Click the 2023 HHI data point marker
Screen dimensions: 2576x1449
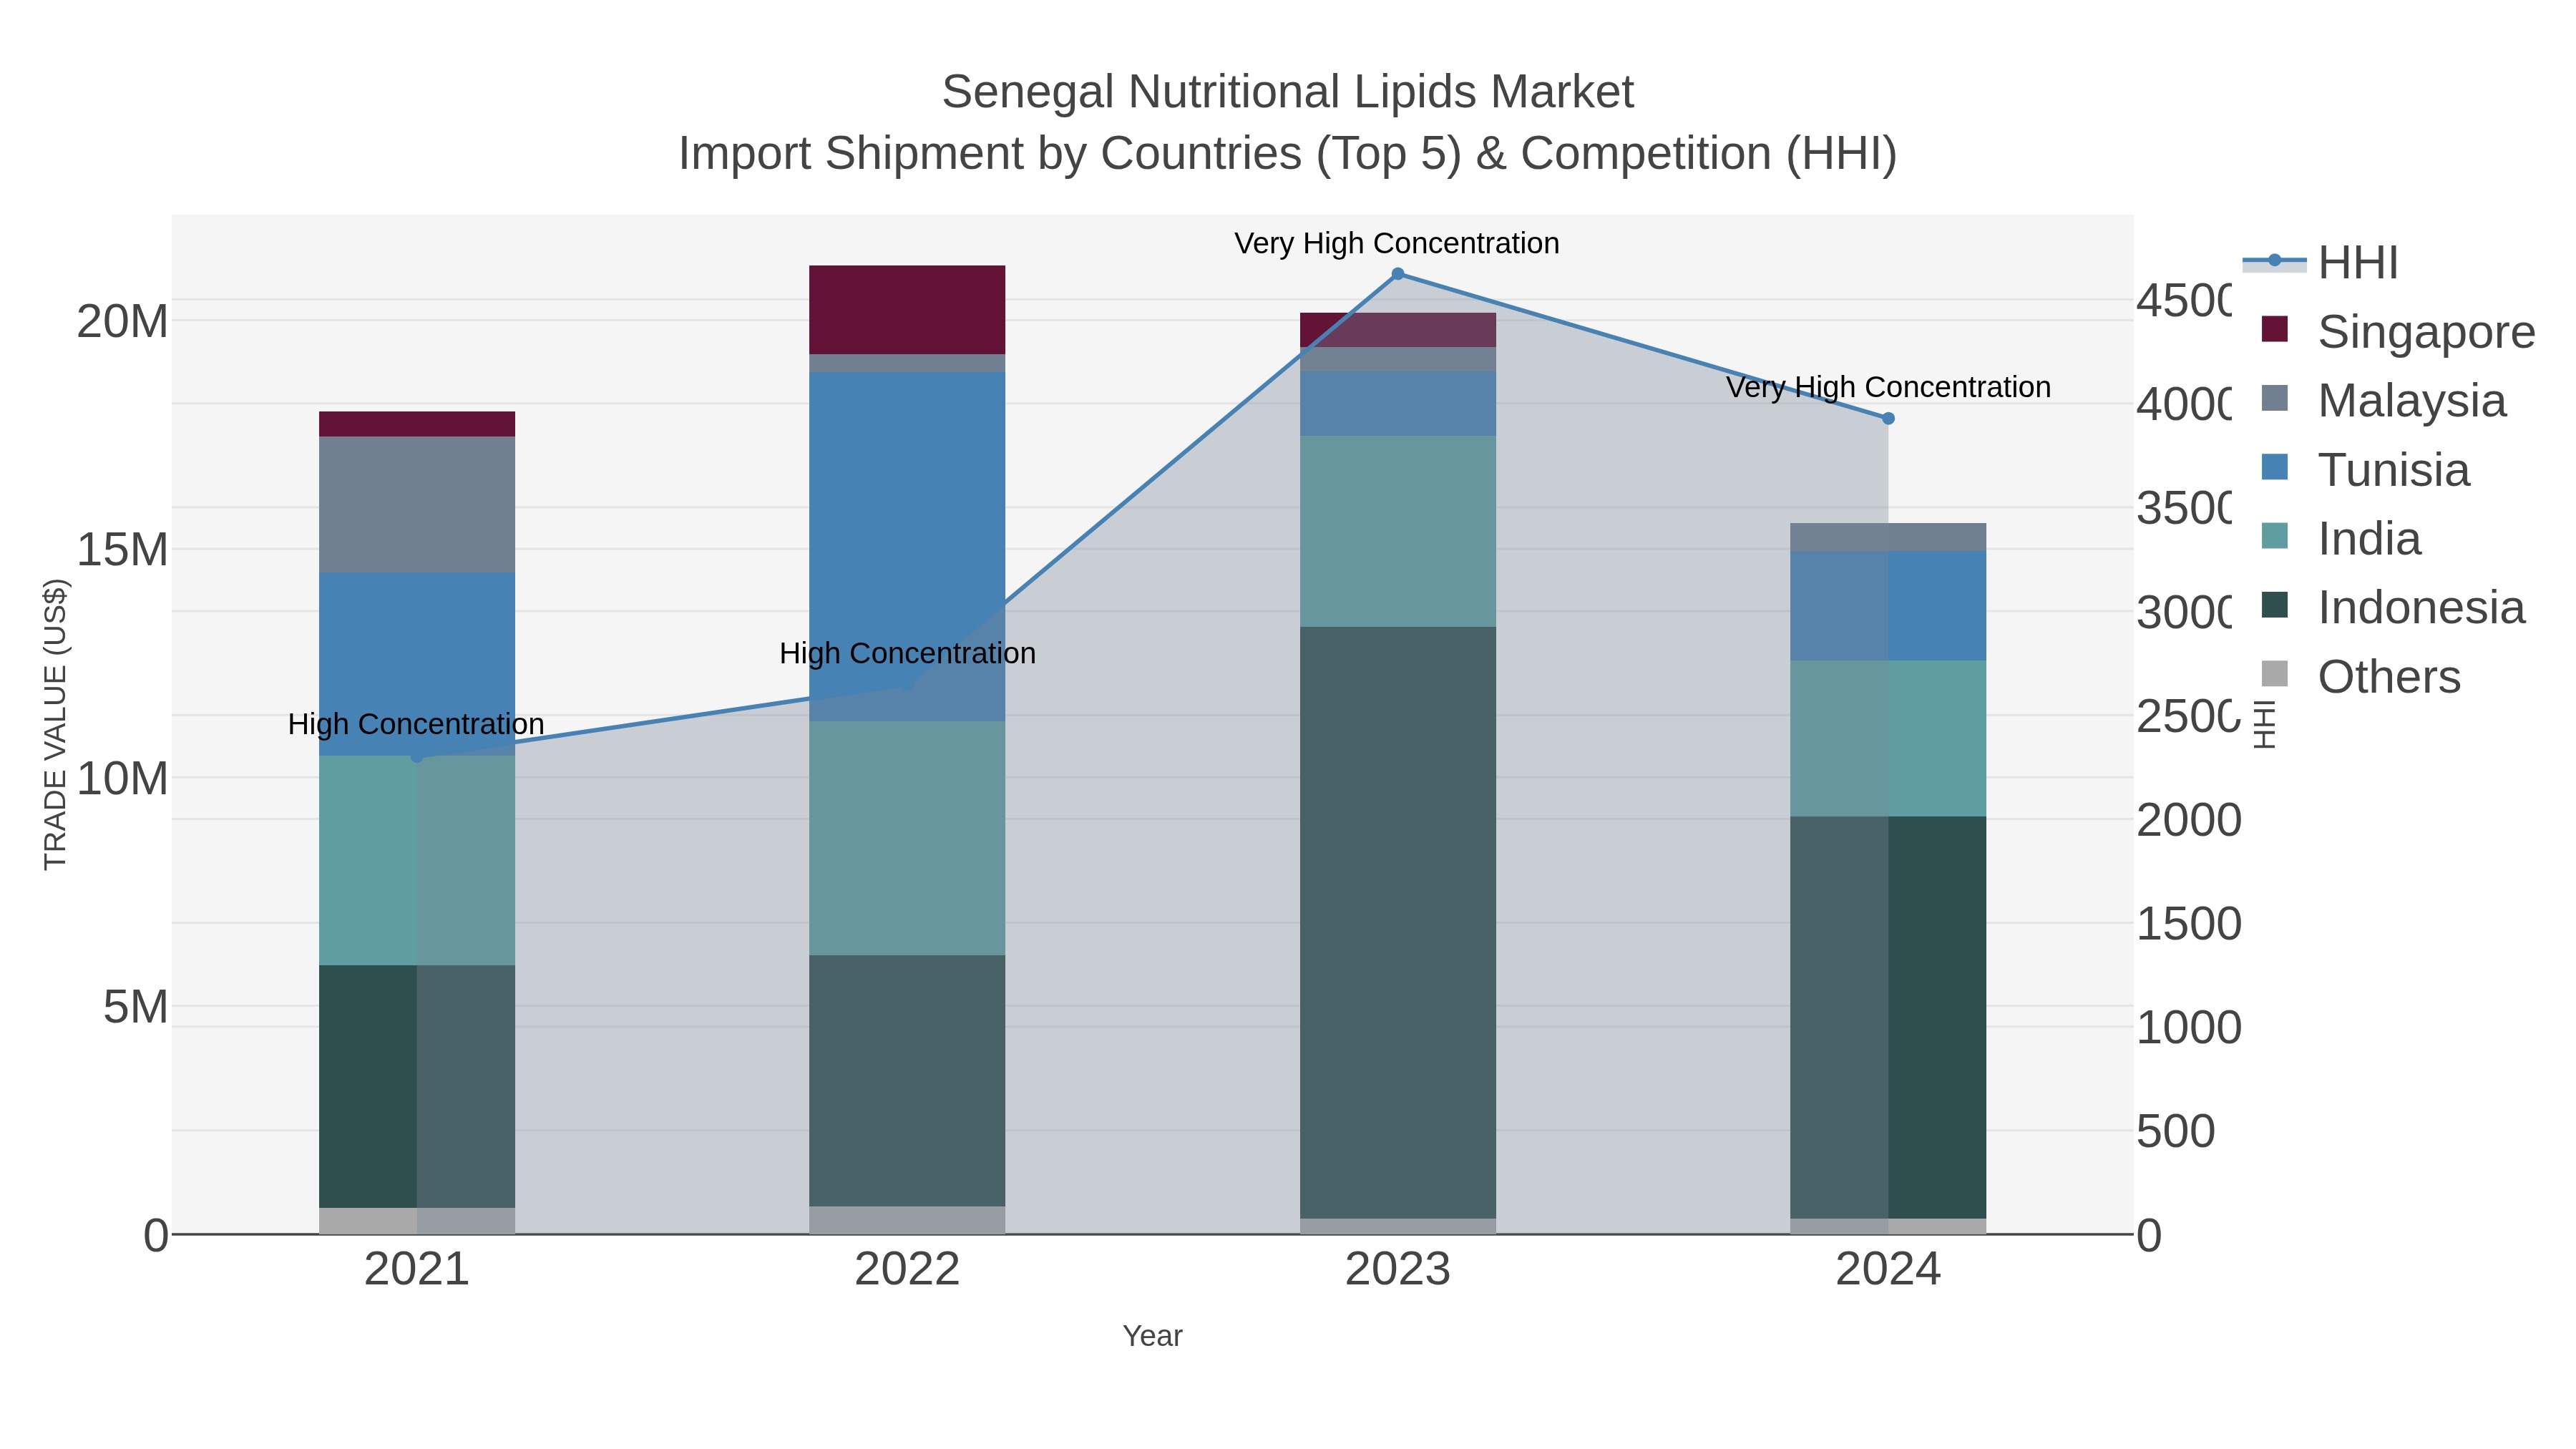(1398, 274)
